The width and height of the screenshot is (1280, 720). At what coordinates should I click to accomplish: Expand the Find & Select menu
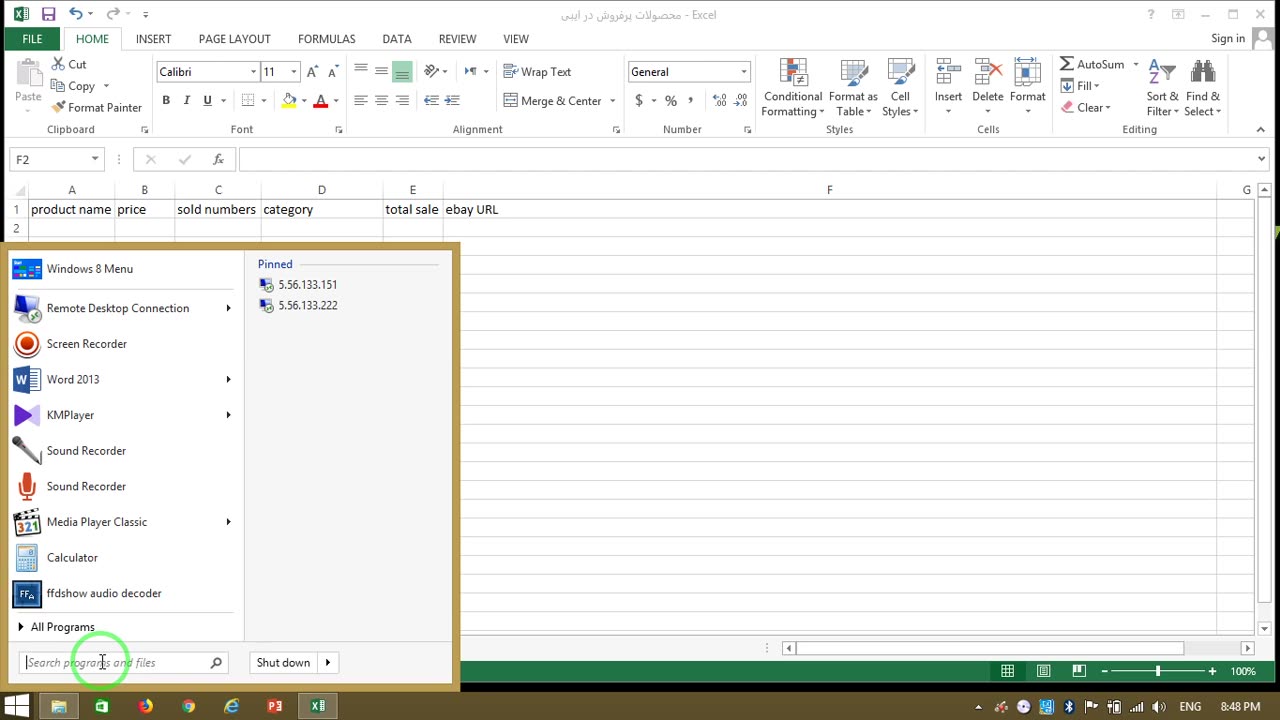[x=1203, y=88]
